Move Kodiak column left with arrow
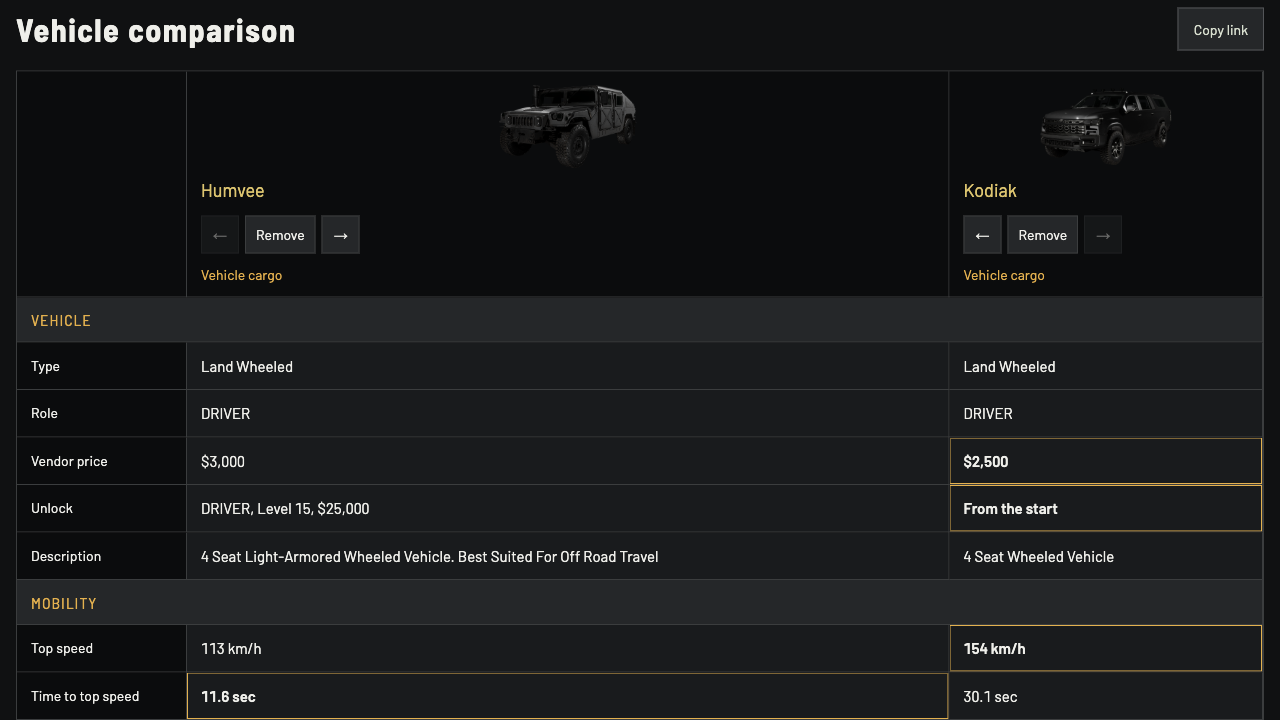 pyautogui.click(x=982, y=235)
